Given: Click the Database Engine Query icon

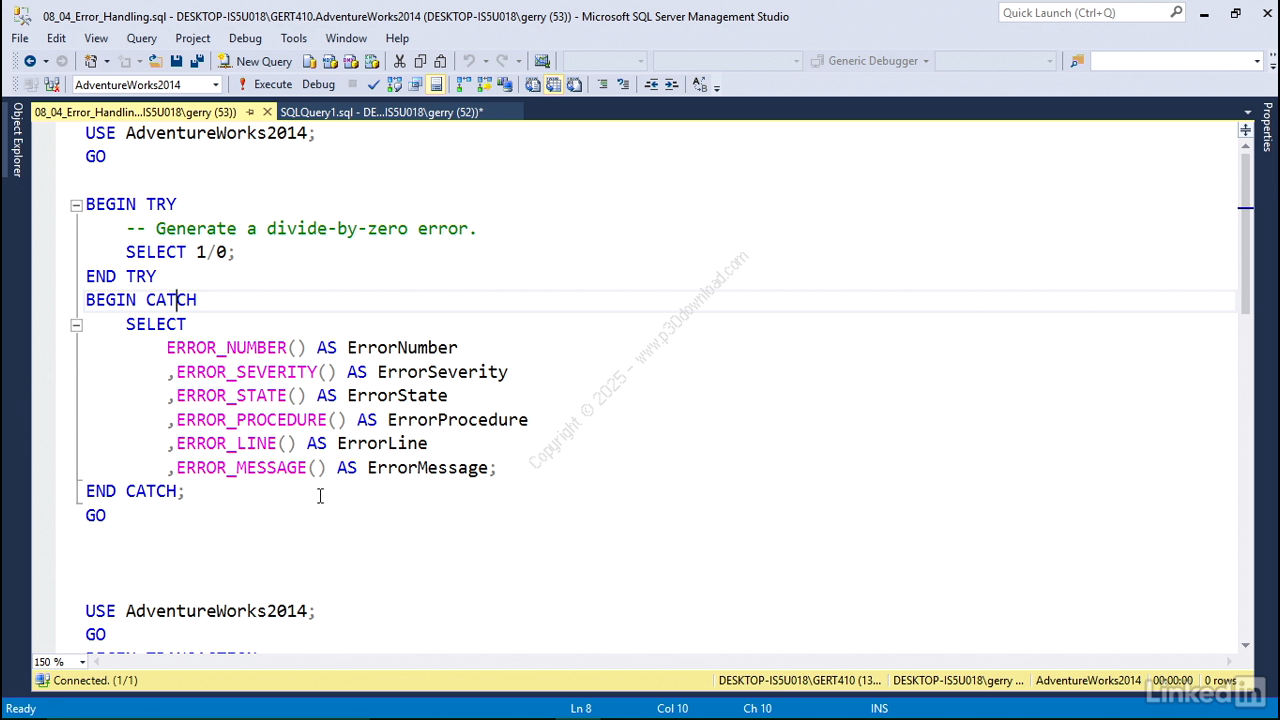Looking at the screenshot, I should pos(309,61).
